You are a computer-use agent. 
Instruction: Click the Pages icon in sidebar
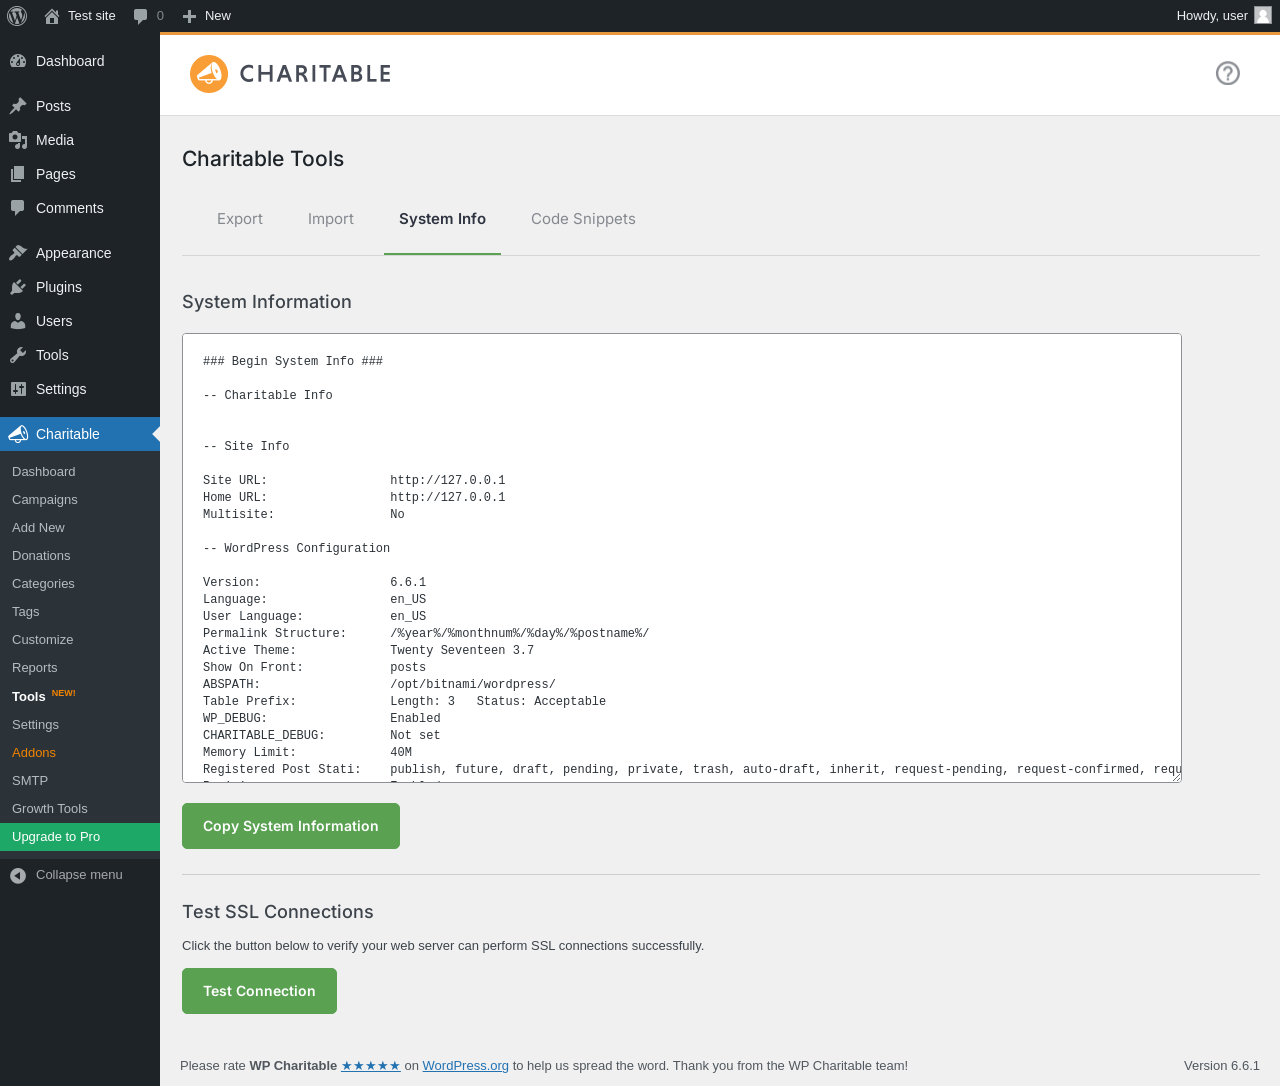click(x=18, y=174)
